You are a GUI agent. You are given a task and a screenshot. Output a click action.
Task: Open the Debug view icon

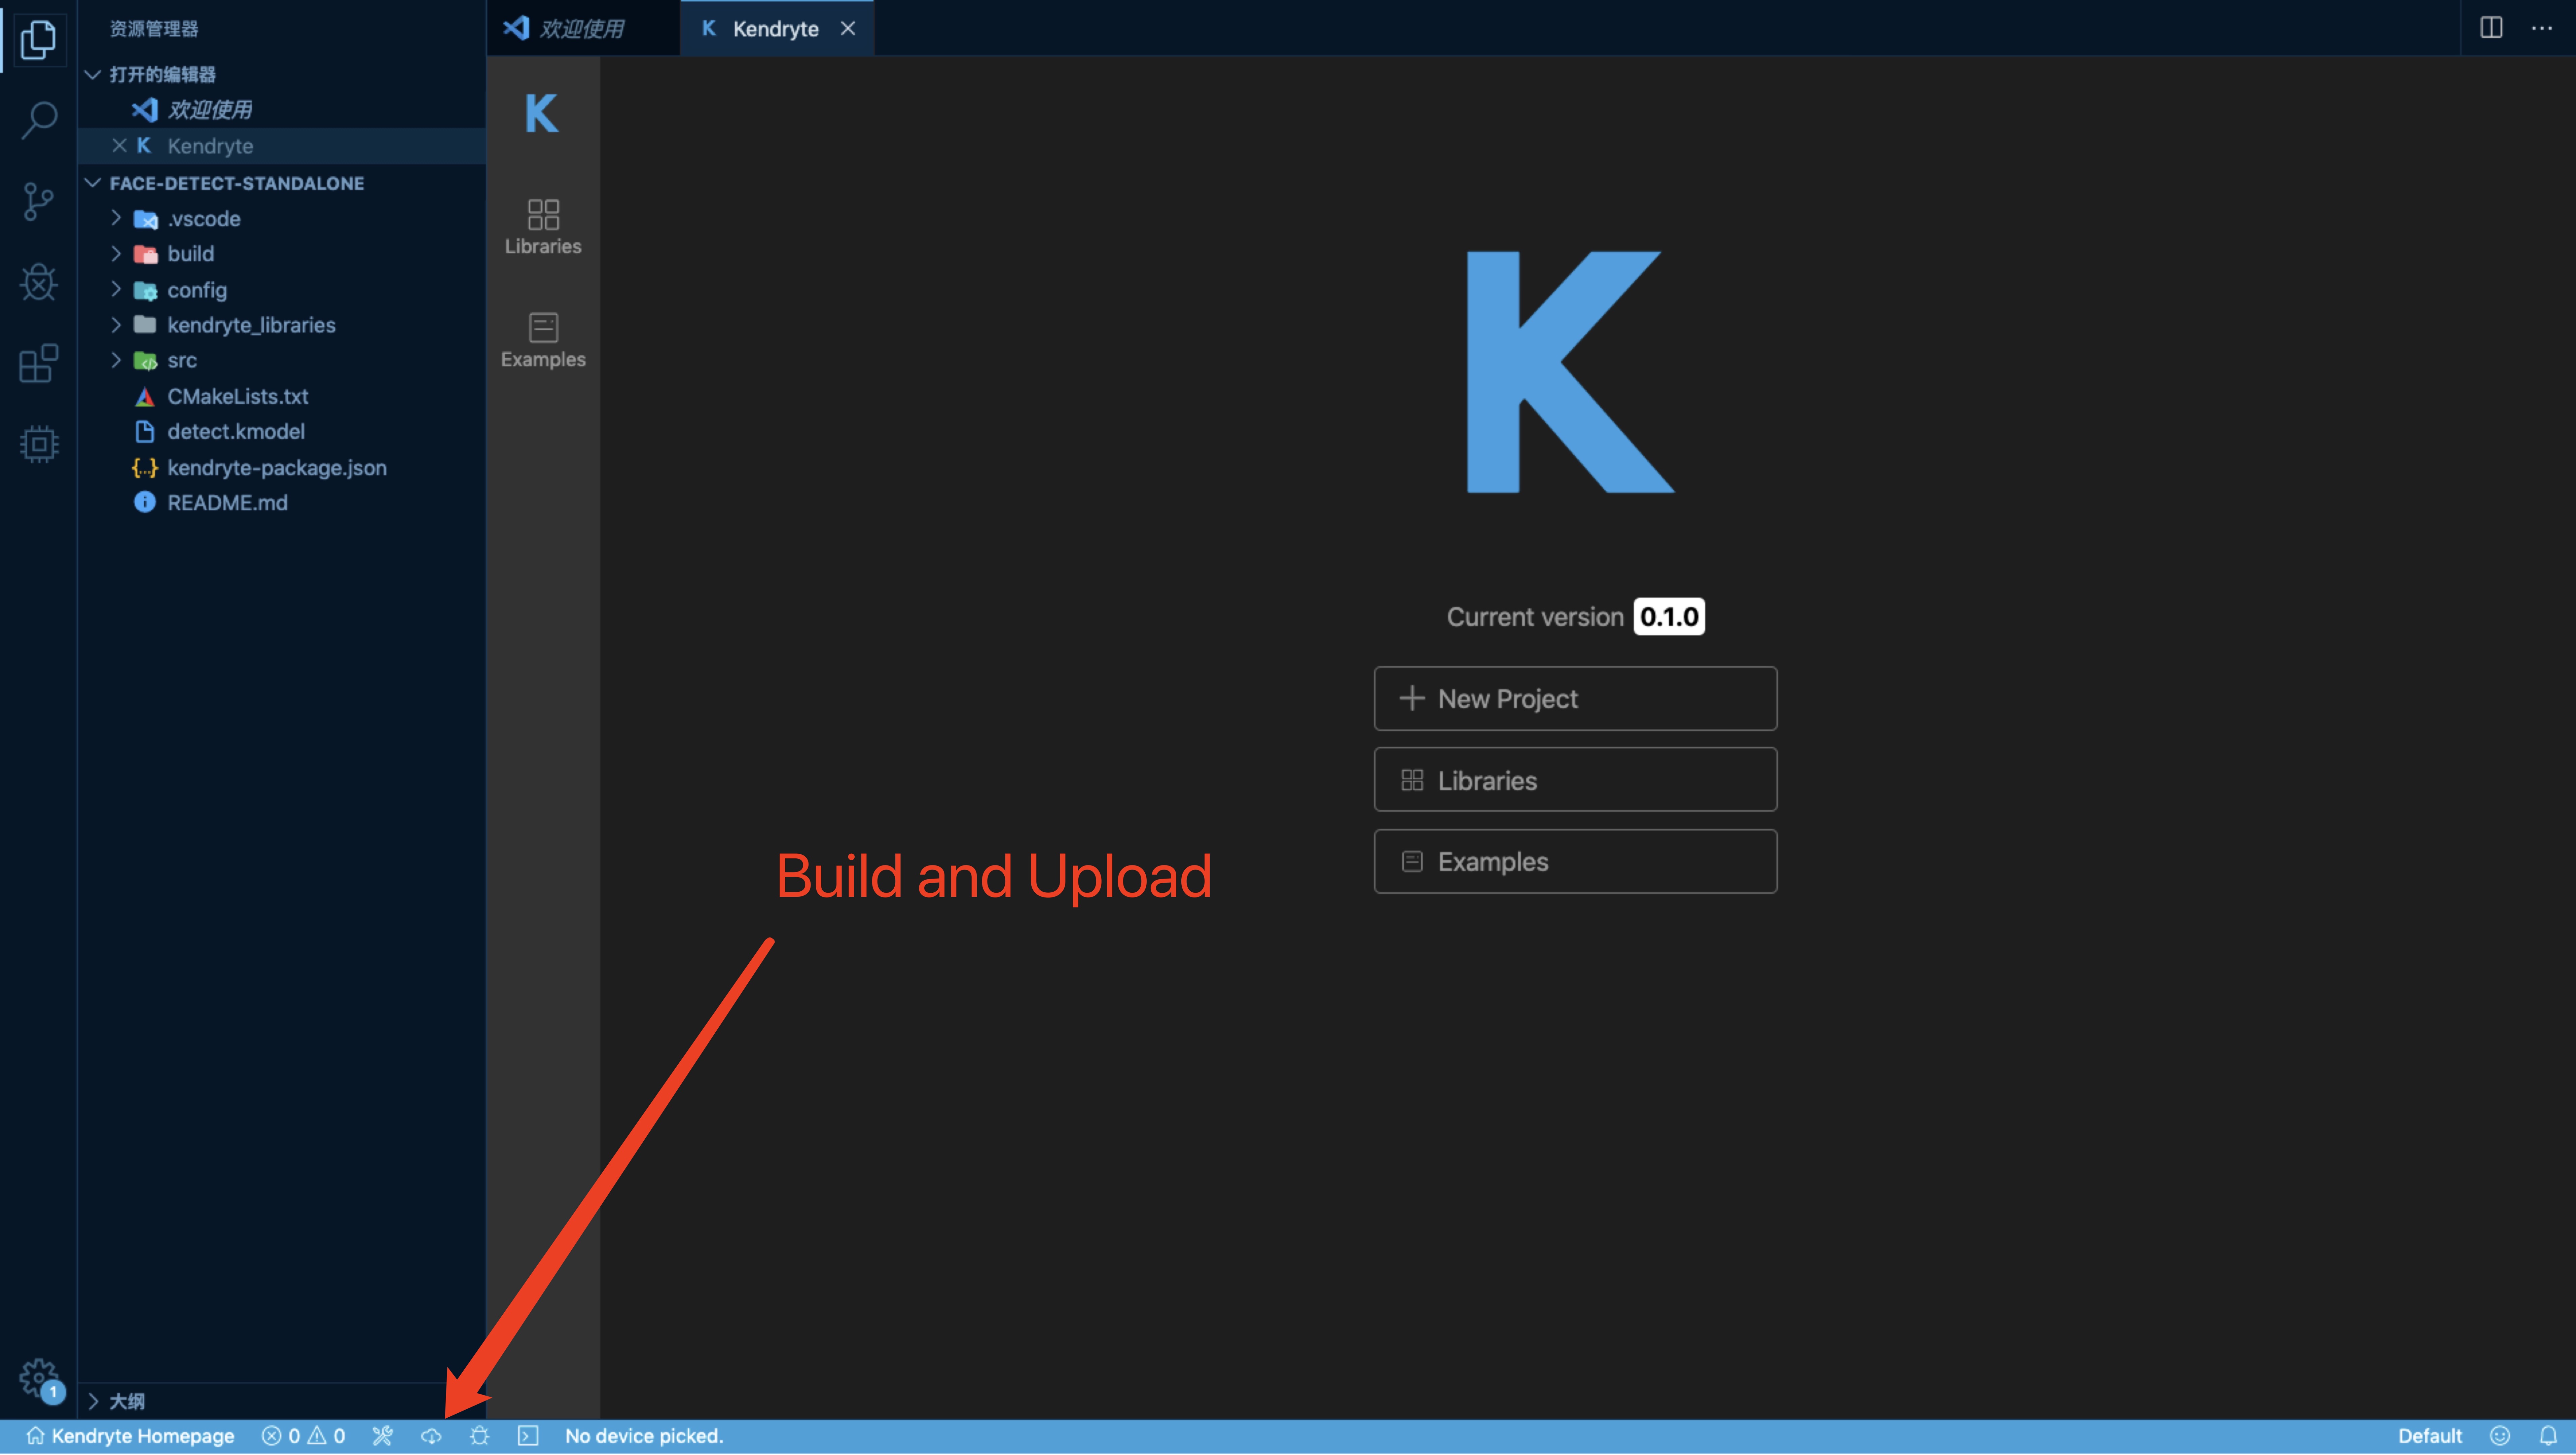[38, 282]
